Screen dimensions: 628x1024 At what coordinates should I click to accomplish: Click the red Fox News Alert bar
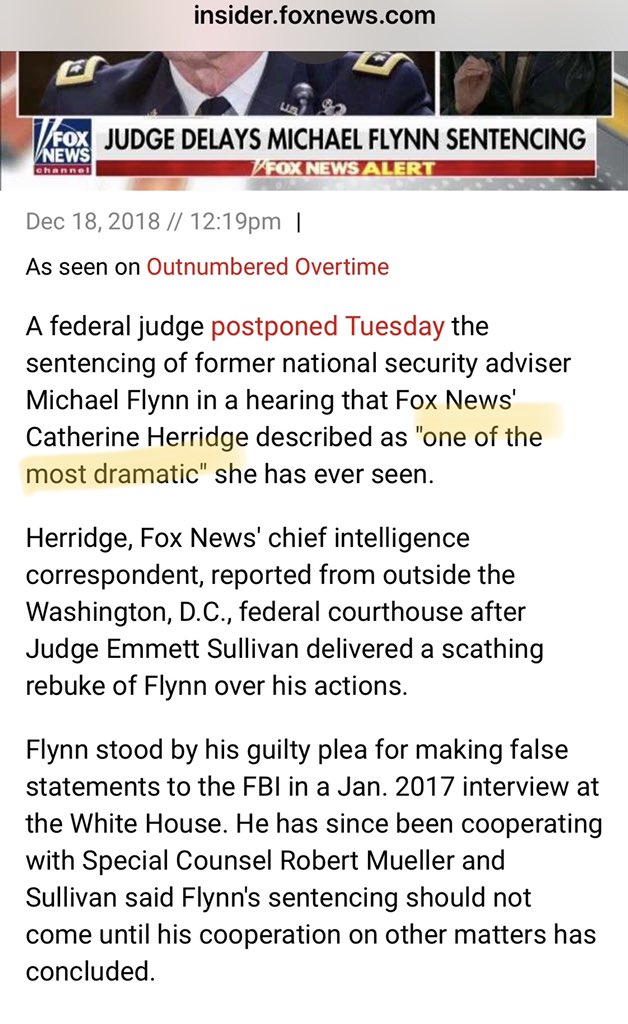click(x=345, y=167)
